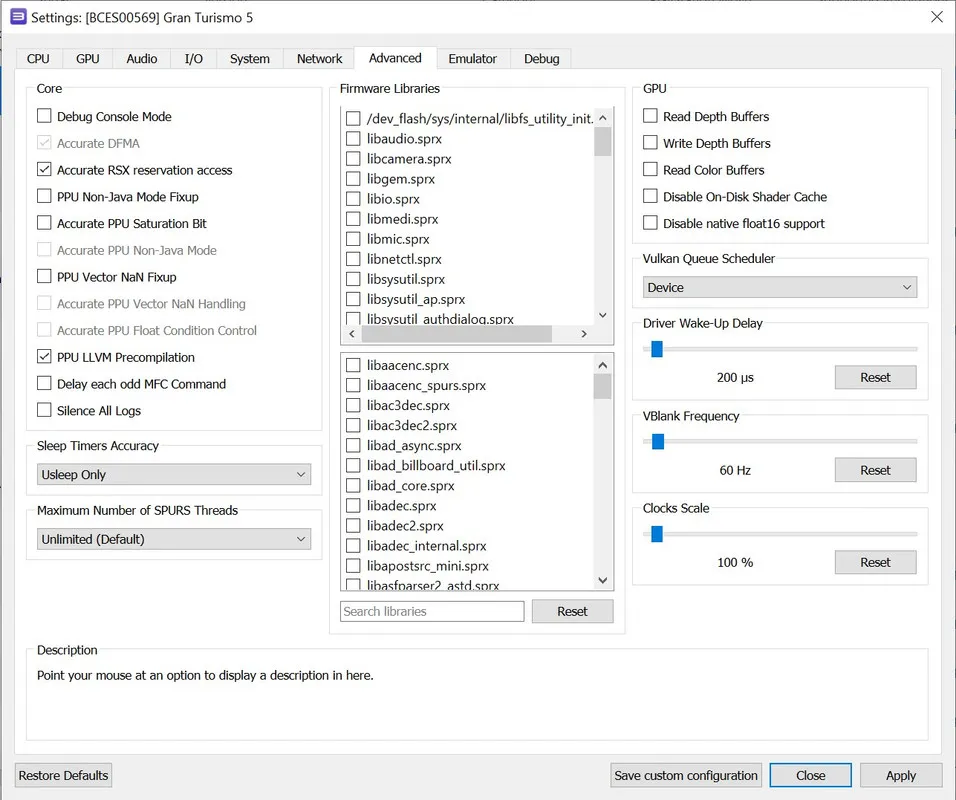This screenshot has height=800, width=956.
Task: Click VBlank Frequency slider handle
Action: pos(658,441)
